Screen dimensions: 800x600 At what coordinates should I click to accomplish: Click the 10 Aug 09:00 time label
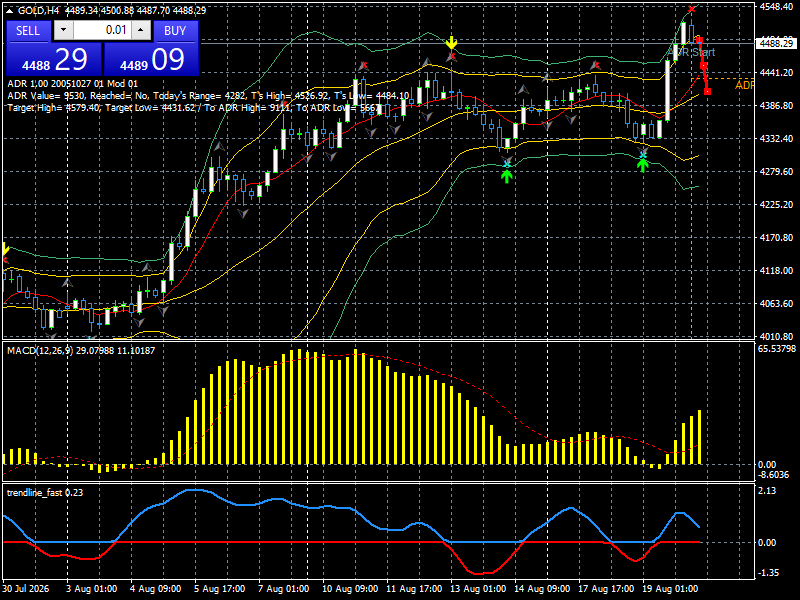pos(350,588)
